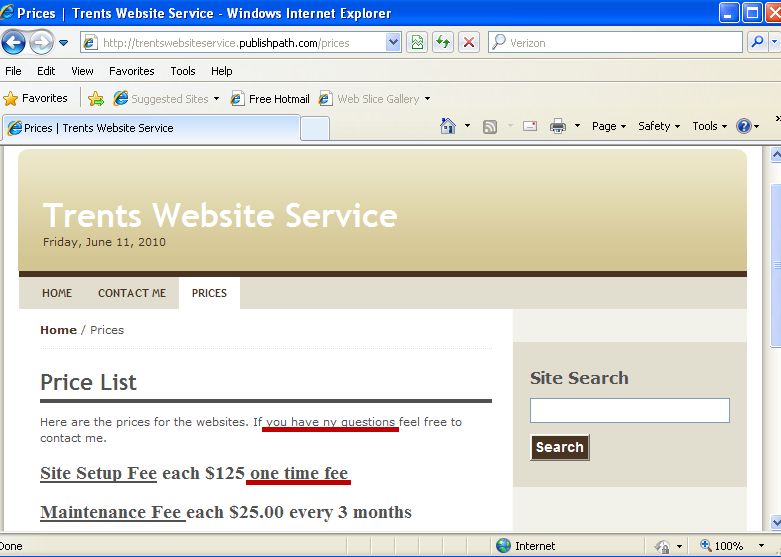Image resolution: width=781 pixels, height=557 pixels.
Task: Expand the zoom level dropdown arrow
Action: coord(761,546)
